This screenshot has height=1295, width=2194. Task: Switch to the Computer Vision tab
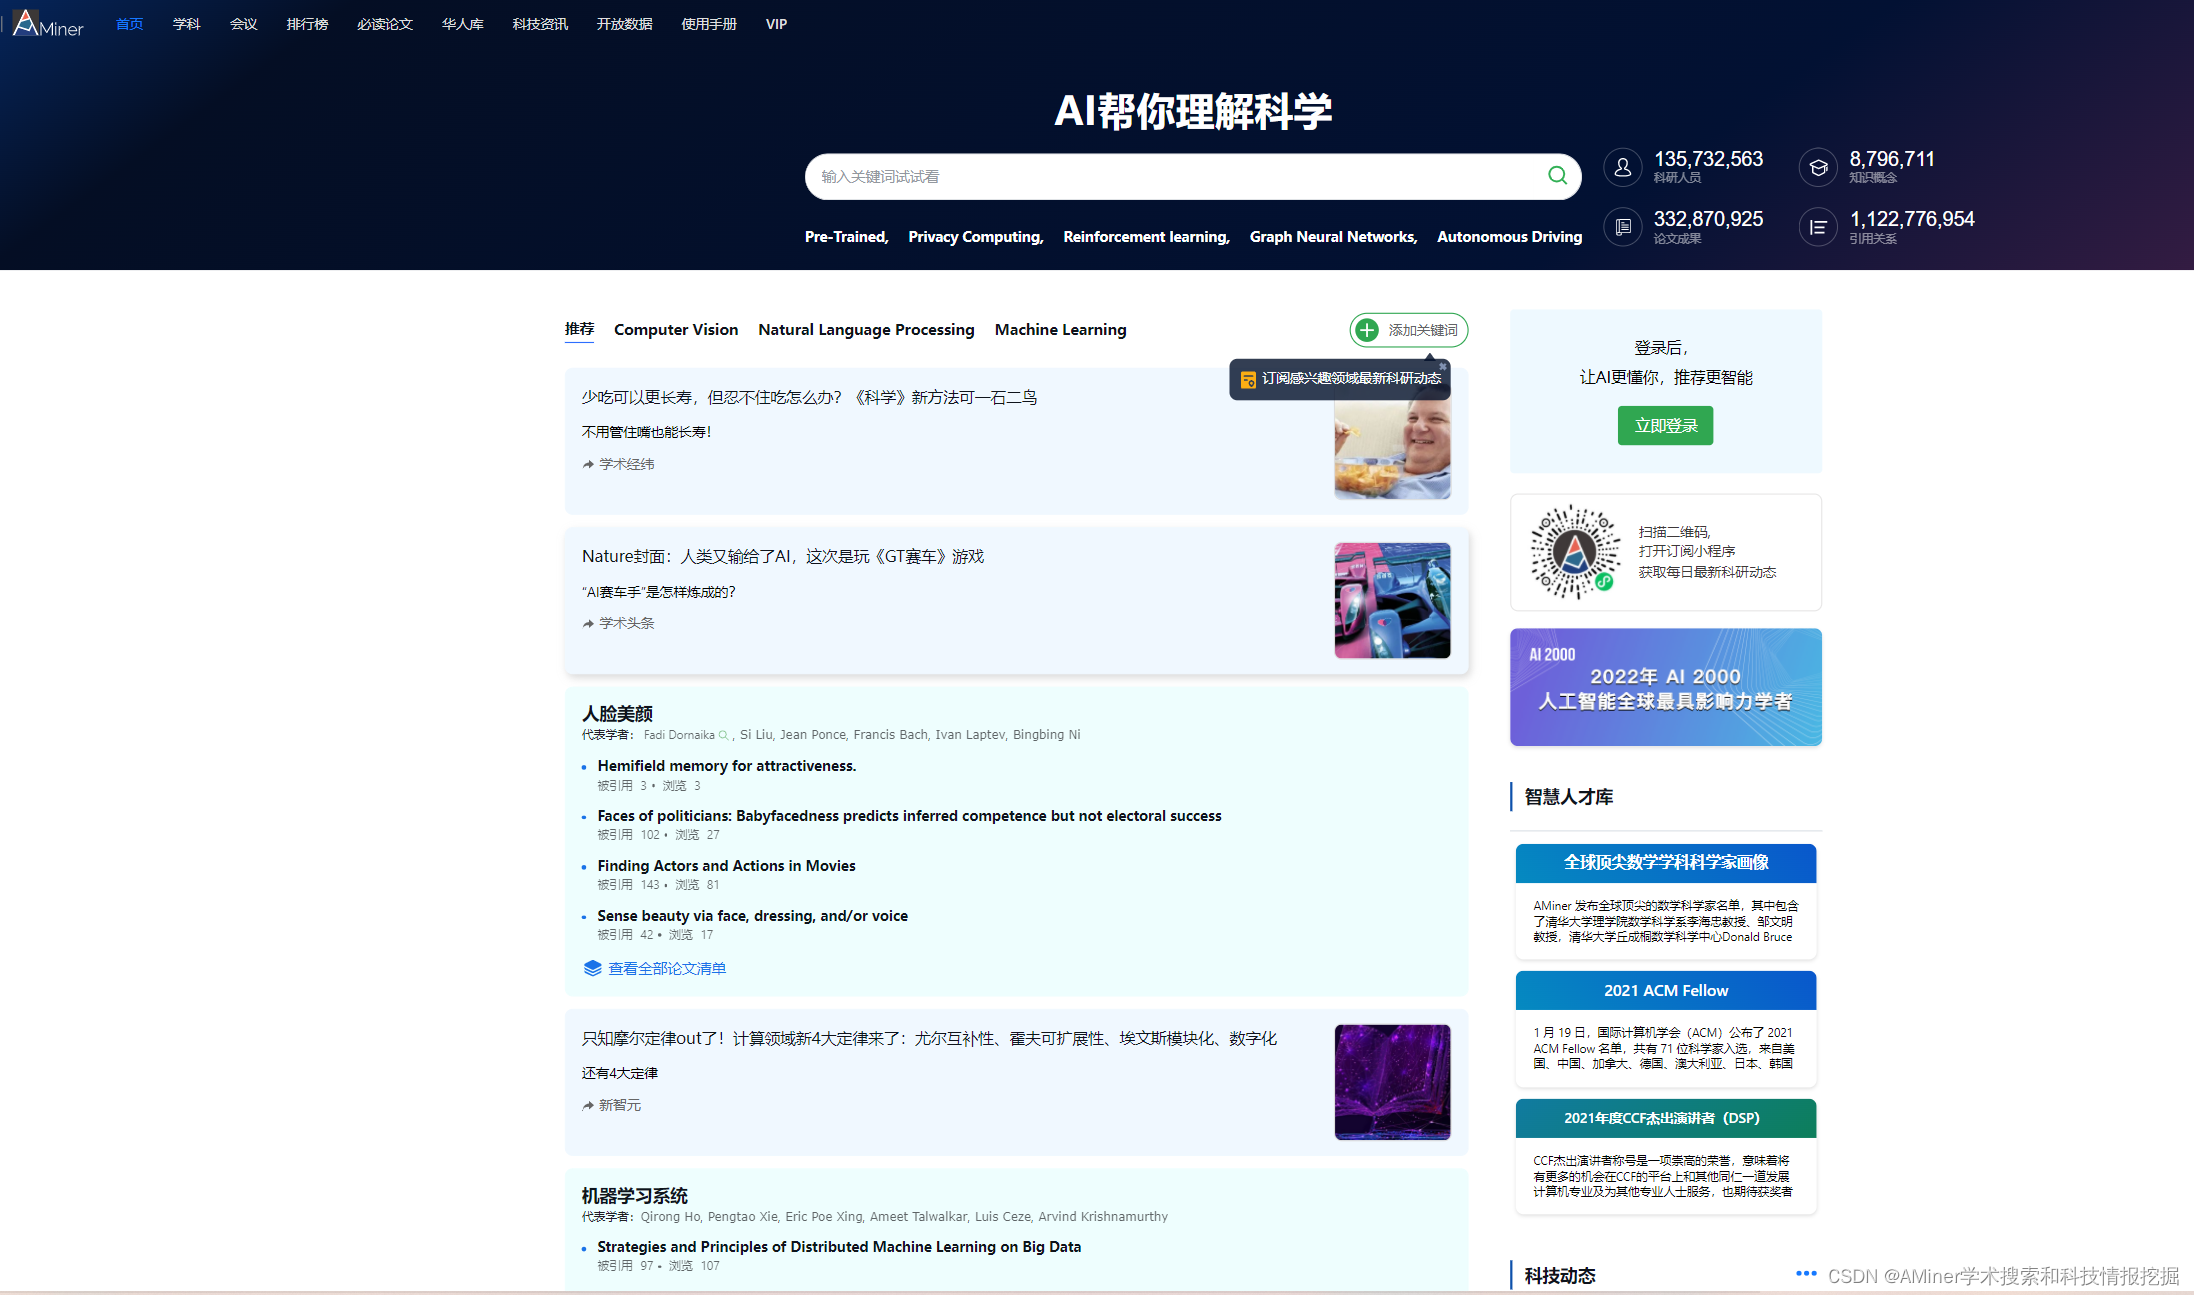tap(675, 329)
